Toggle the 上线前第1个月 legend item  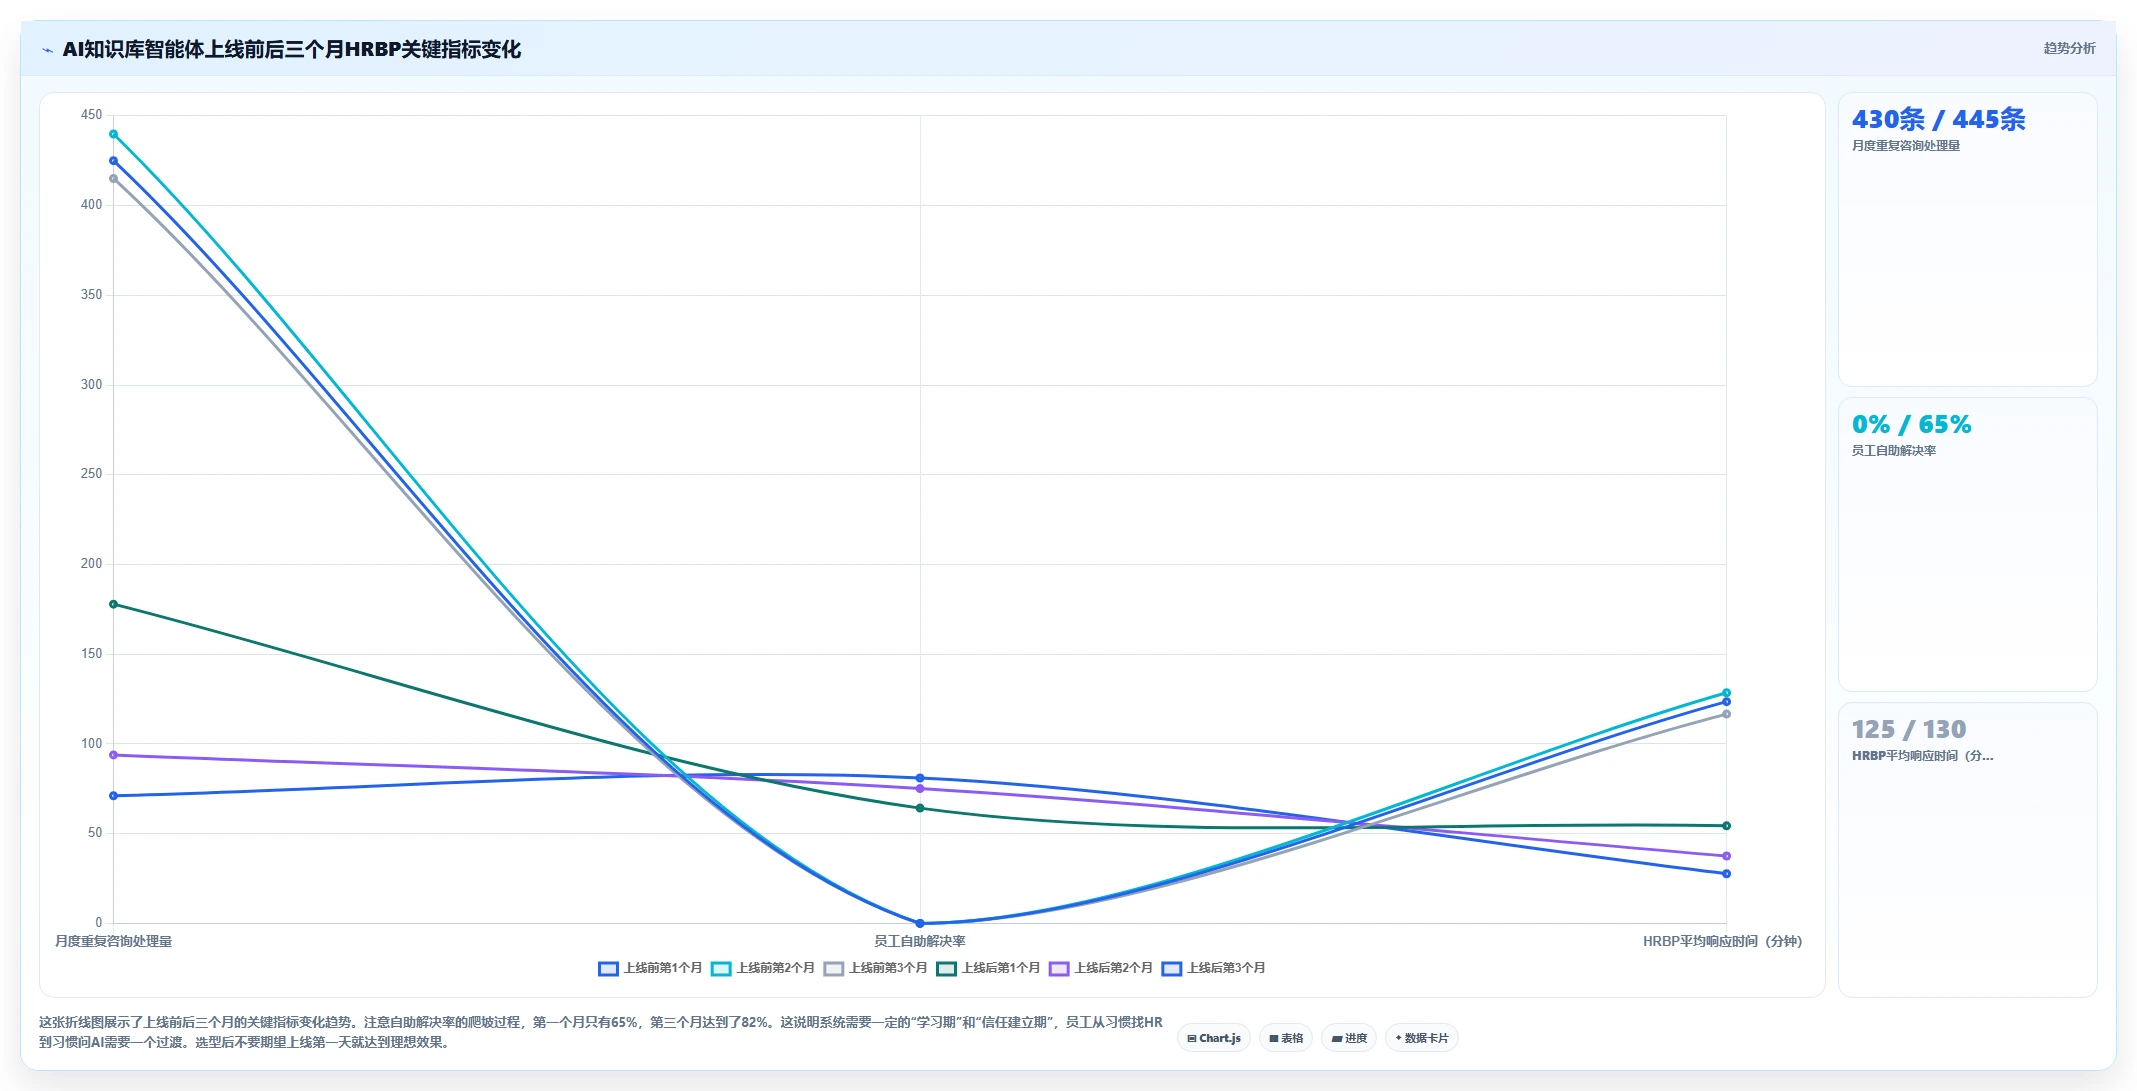650,968
